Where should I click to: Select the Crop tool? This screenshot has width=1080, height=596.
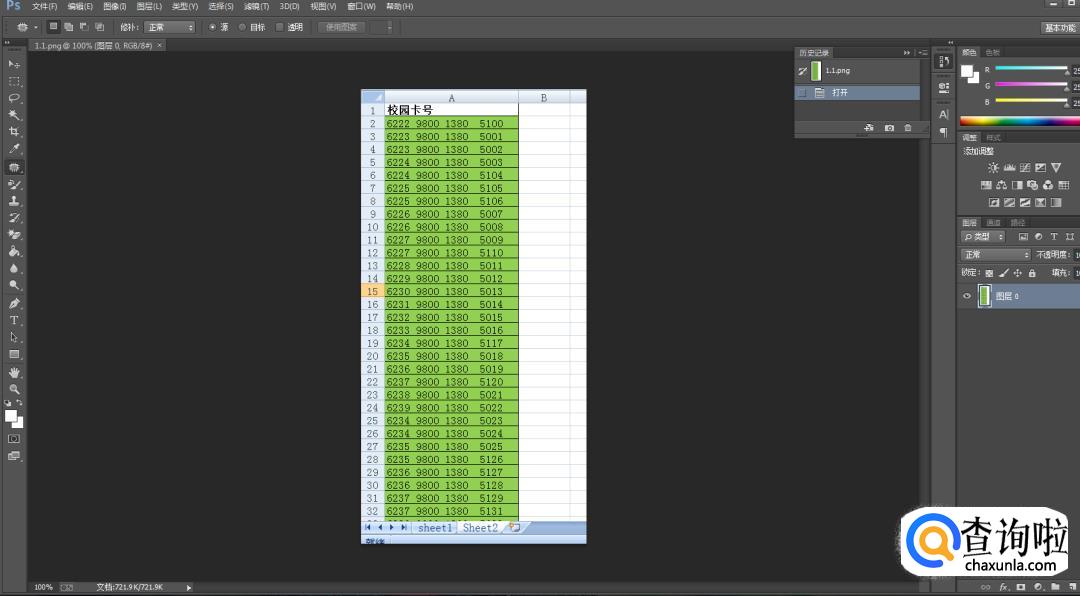pos(14,132)
